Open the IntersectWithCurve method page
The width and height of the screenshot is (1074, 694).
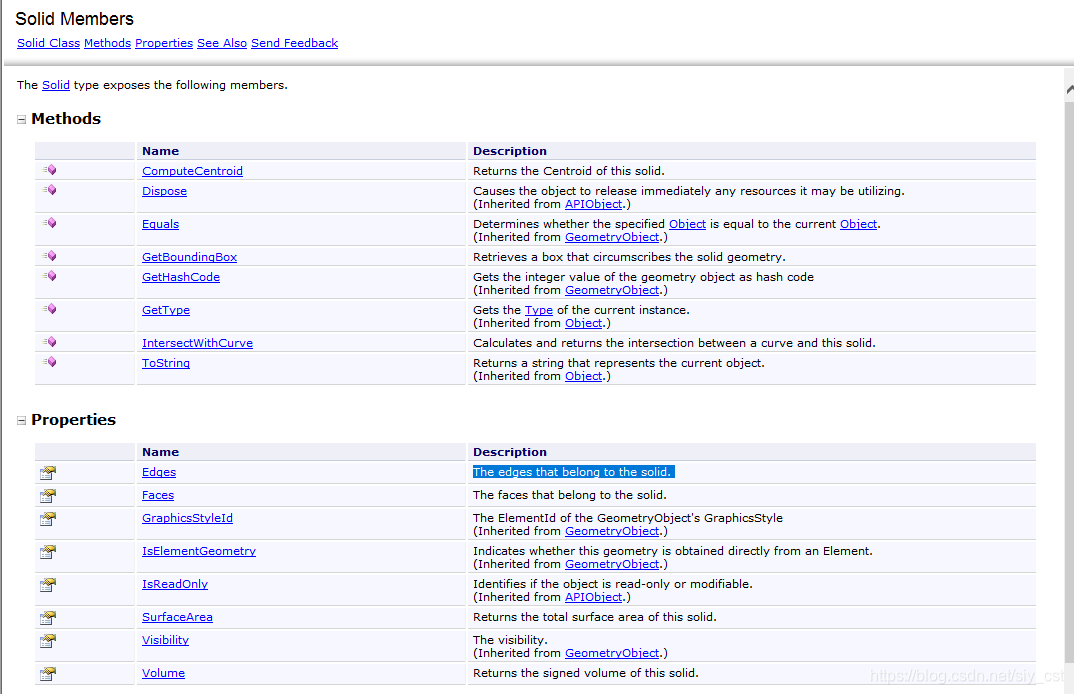[197, 343]
